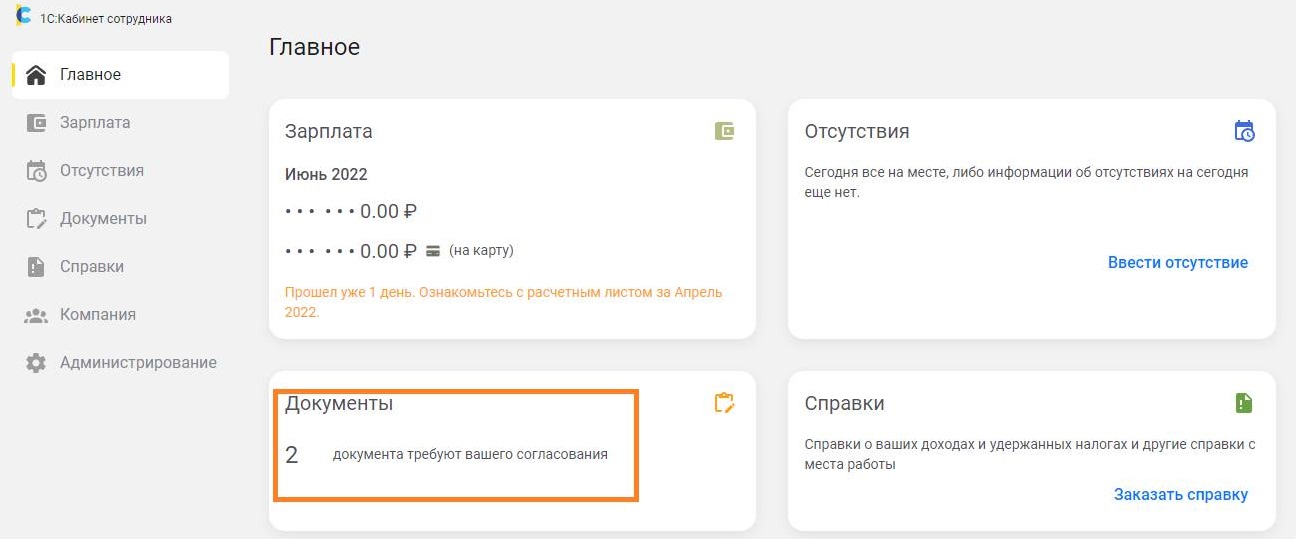Click the Зарплата card heading
1296x539 pixels.
tap(329, 131)
